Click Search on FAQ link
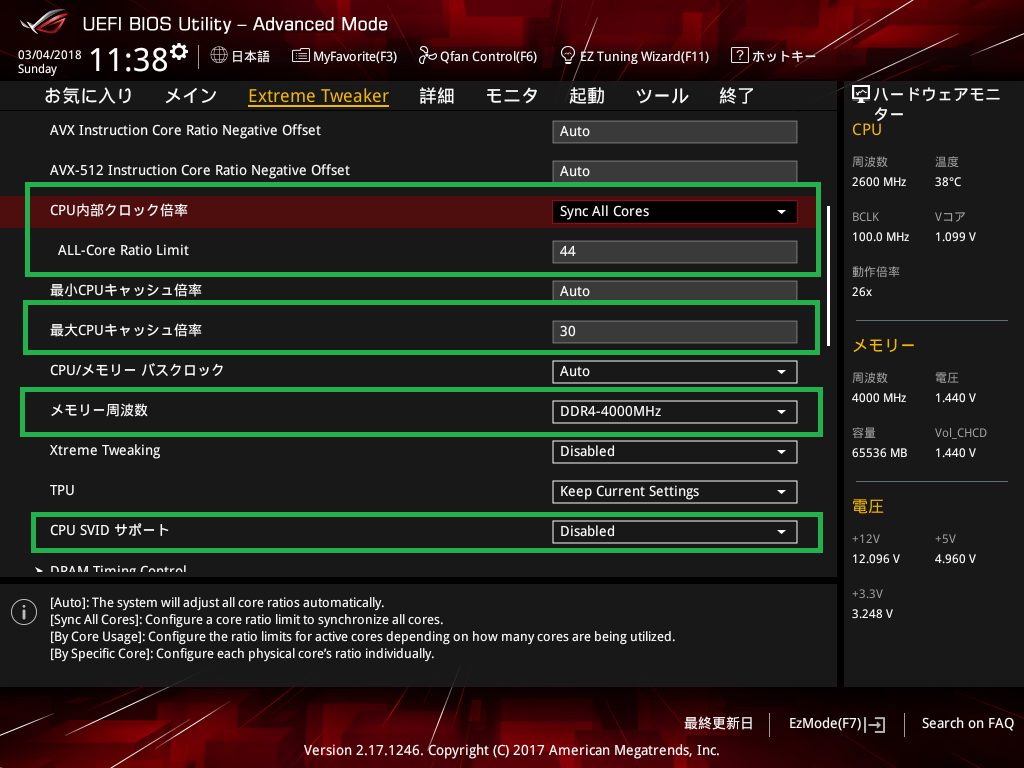1024x768 pixels. point(967,724)
